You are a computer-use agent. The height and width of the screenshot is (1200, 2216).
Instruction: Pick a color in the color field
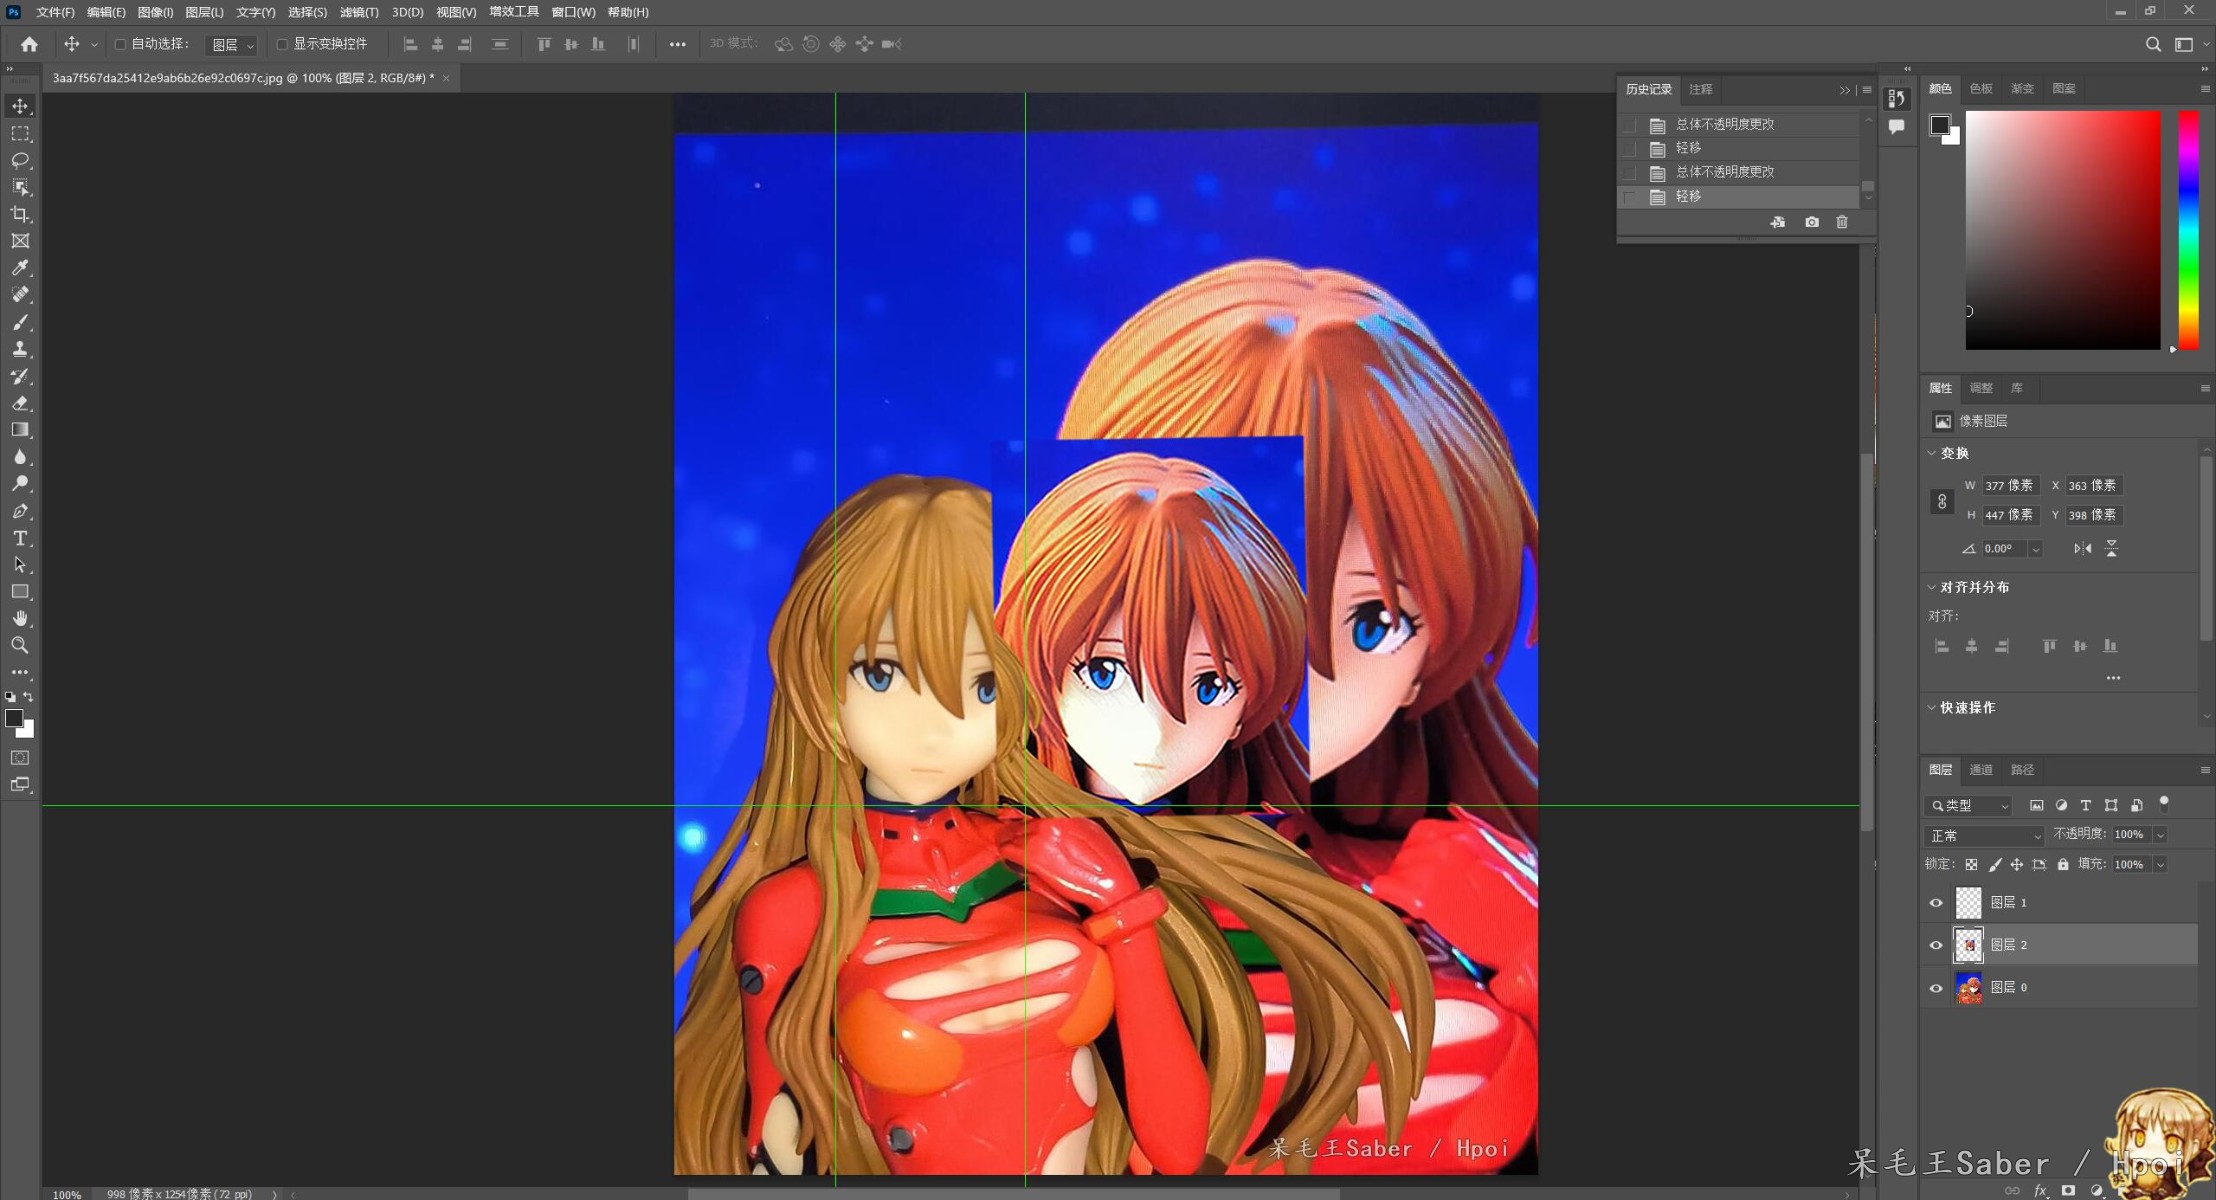coord(2062,230)
